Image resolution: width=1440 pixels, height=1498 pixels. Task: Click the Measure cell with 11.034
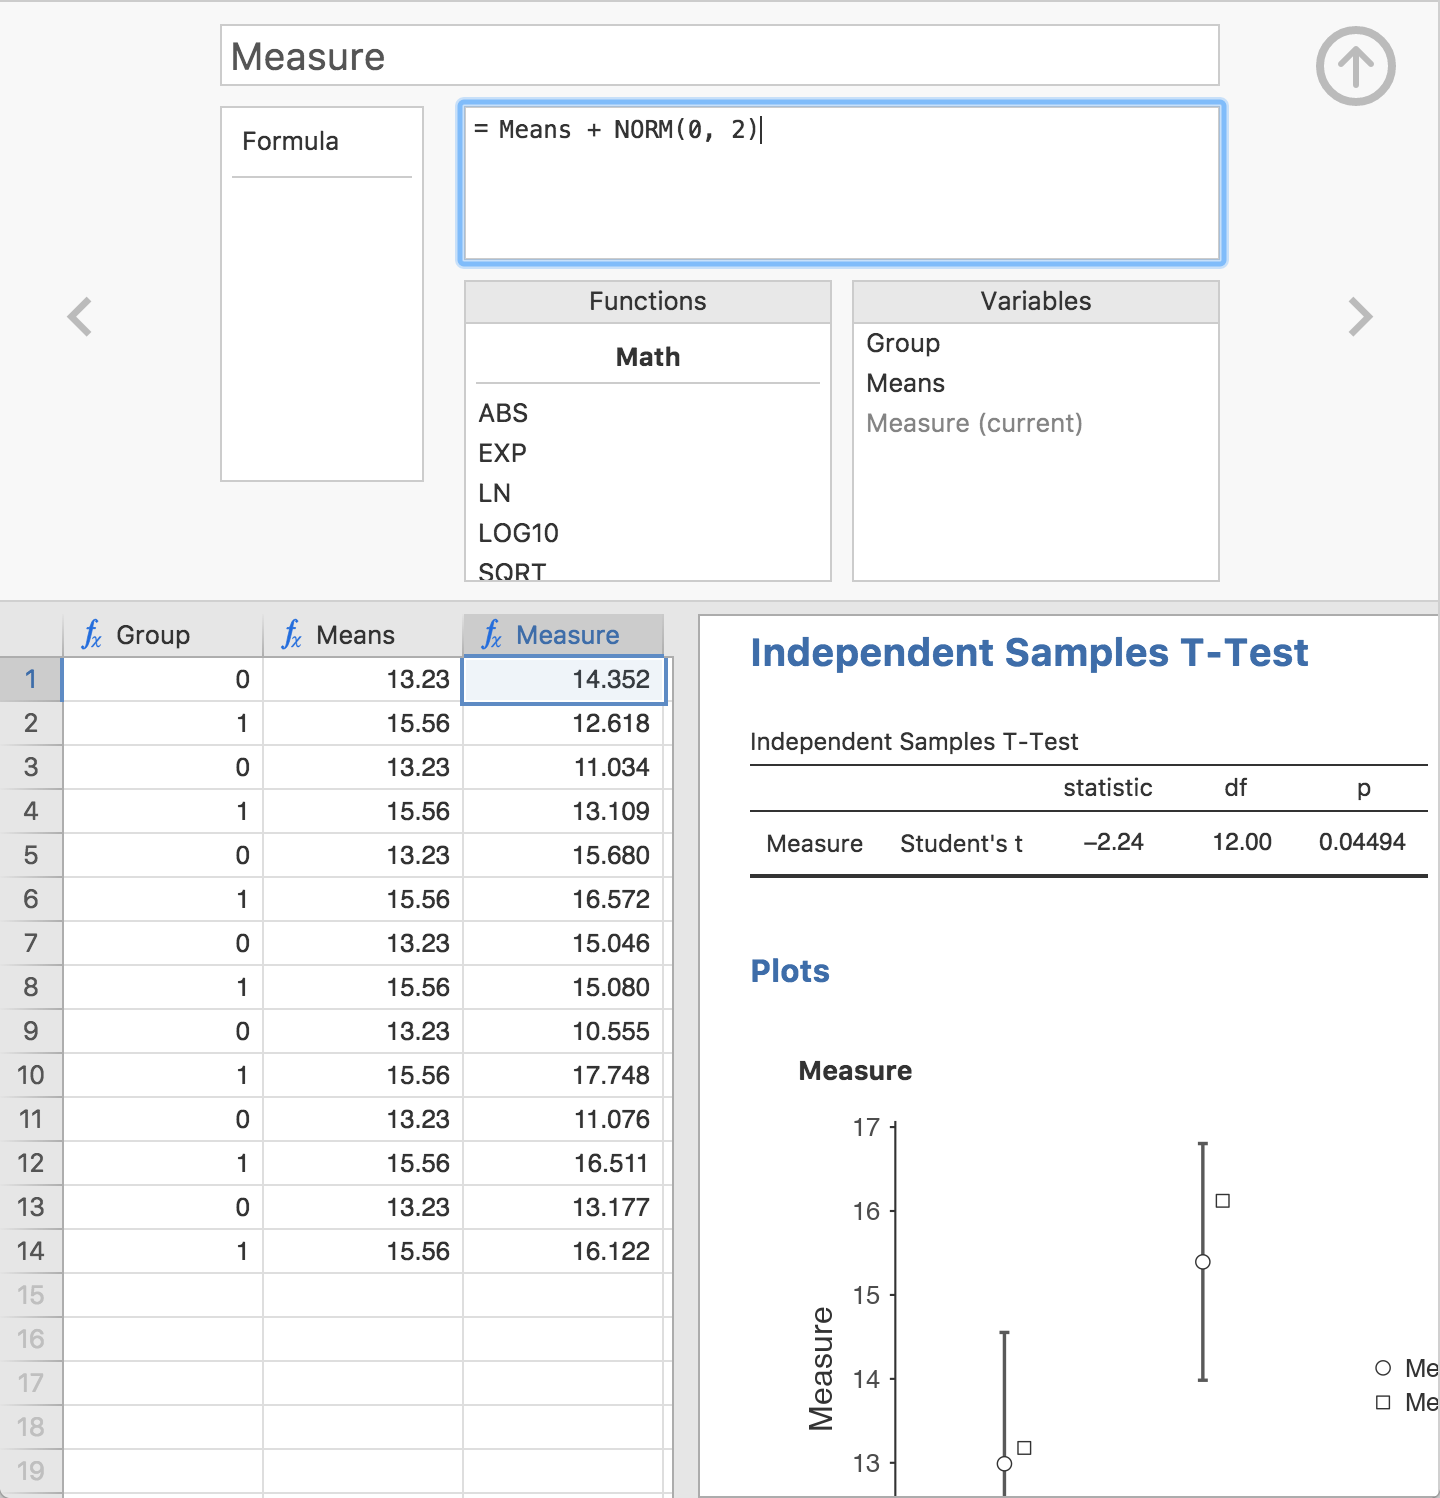[x=563, y=767]
